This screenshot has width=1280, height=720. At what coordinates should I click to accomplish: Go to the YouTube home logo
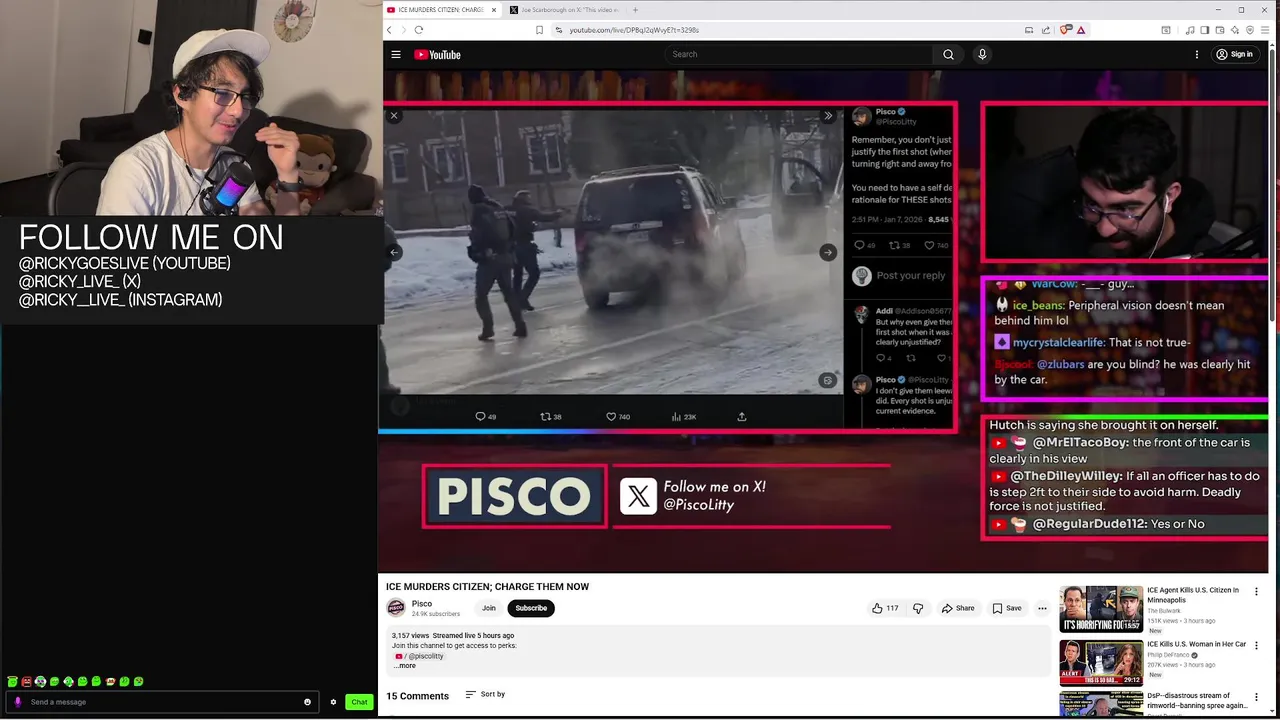tap(437, 54)
